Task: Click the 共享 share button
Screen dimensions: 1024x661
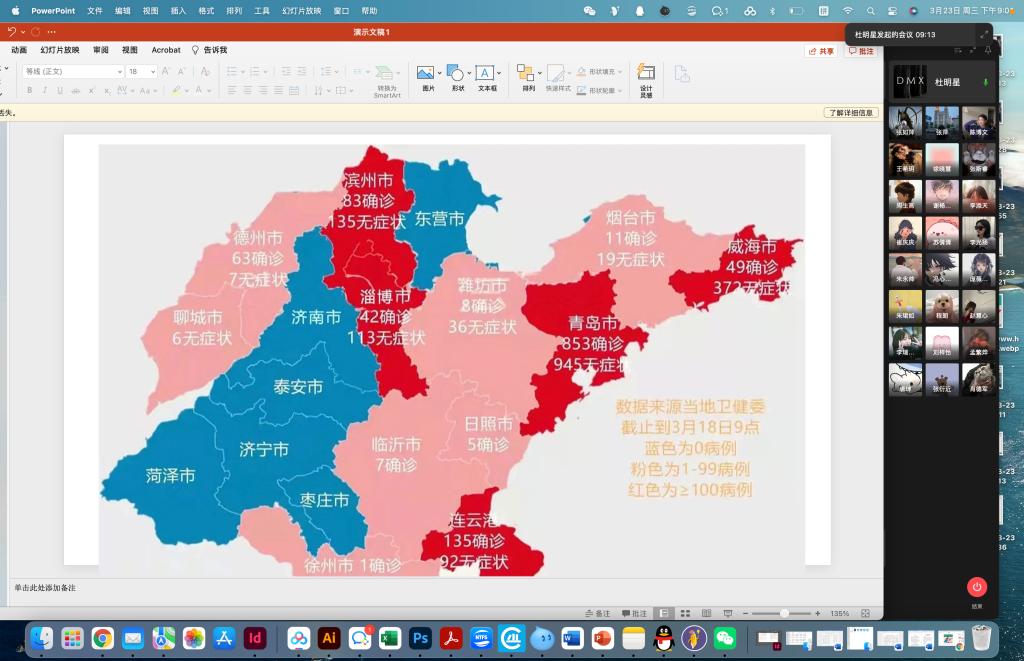Action: click(x=821, y=51)
